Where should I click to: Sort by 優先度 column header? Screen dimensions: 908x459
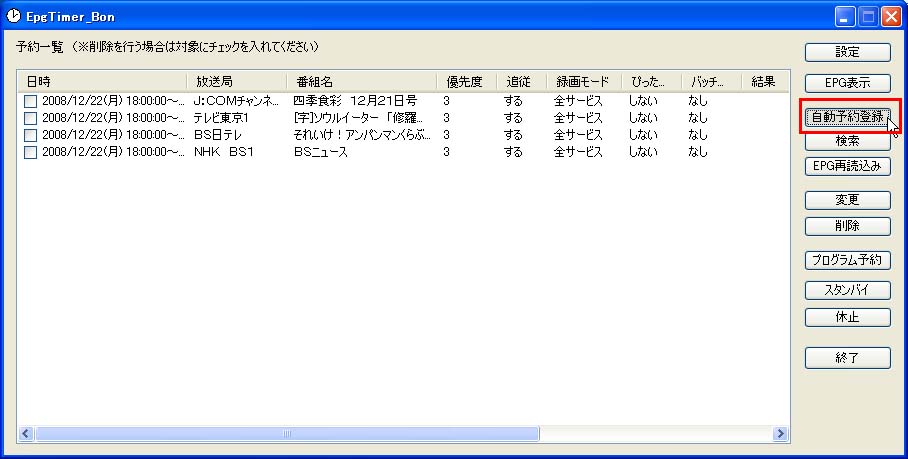[467, 82]
